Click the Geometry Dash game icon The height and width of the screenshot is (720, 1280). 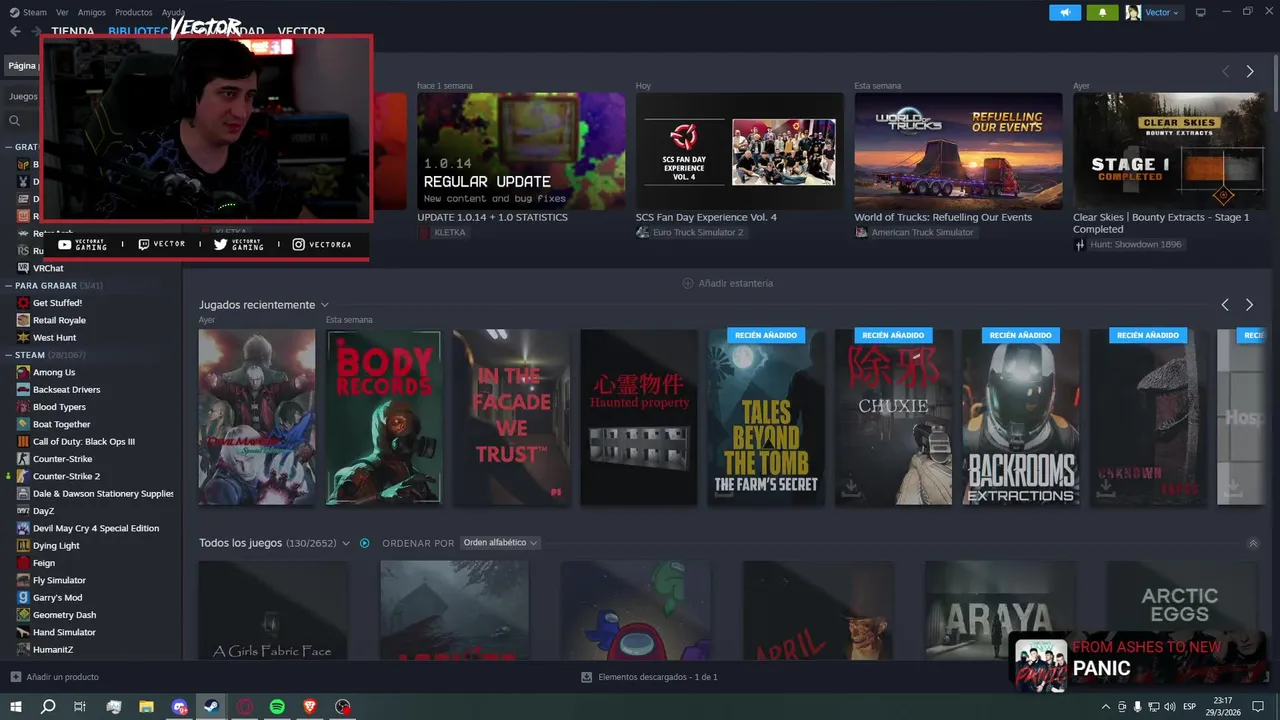[x=23, y=615]
